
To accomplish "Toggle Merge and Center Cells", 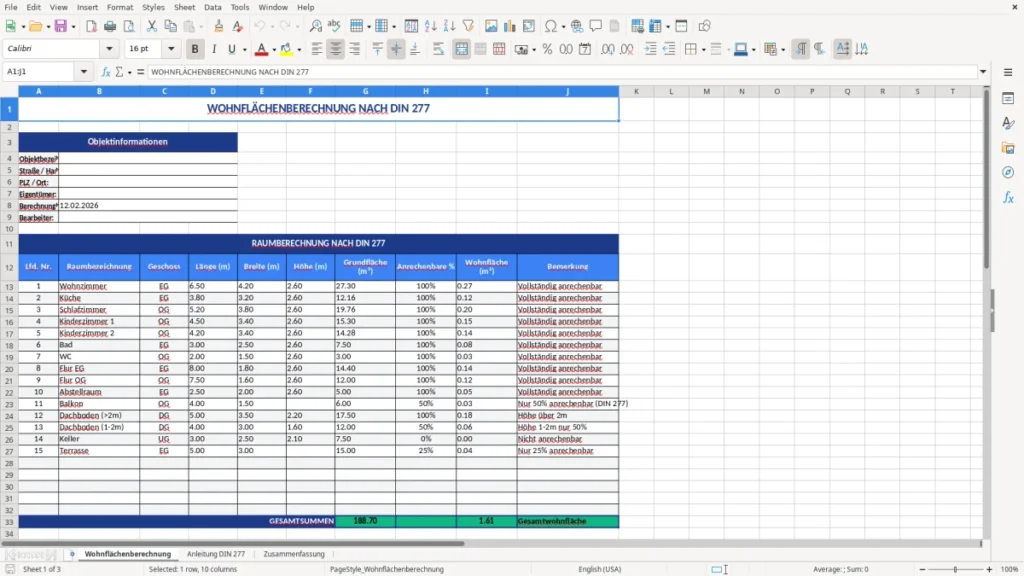I will [462, 49].
